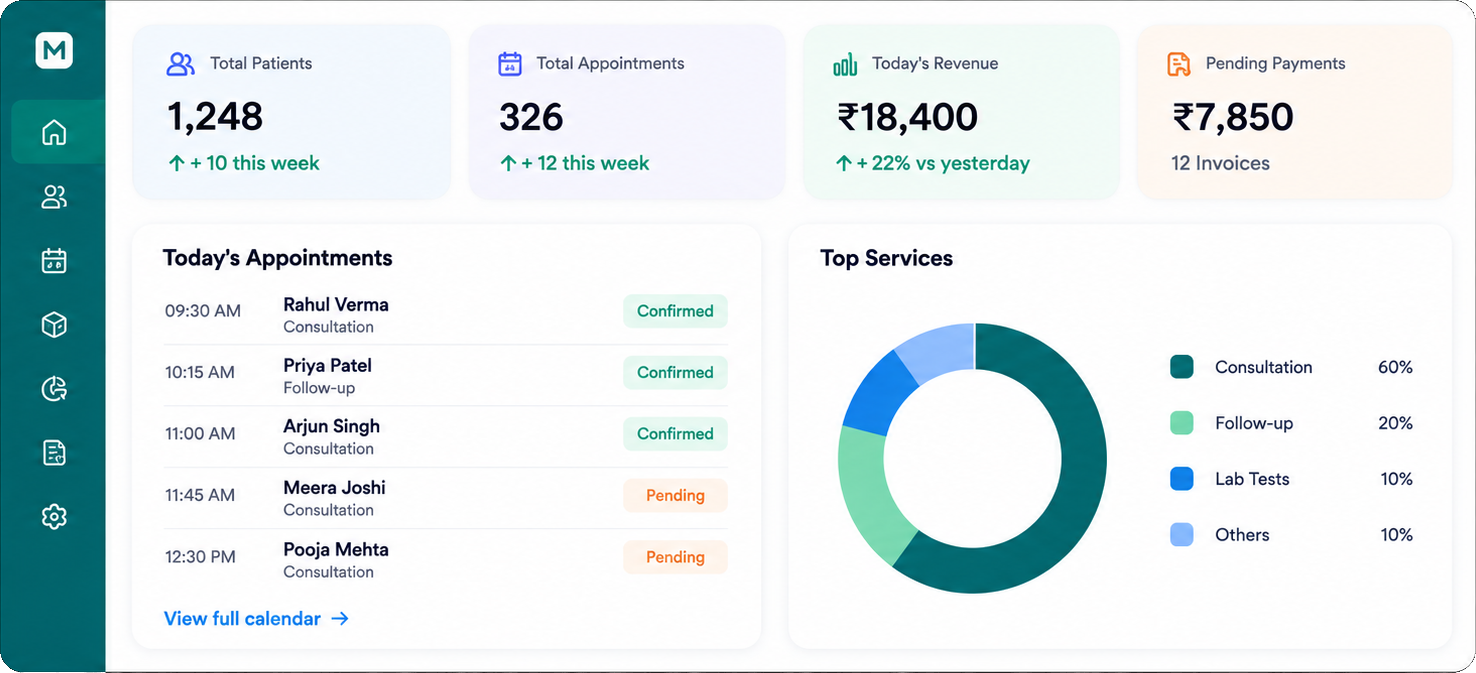
Task: Click the 326 total appointments value
Action: click(531, 117)
